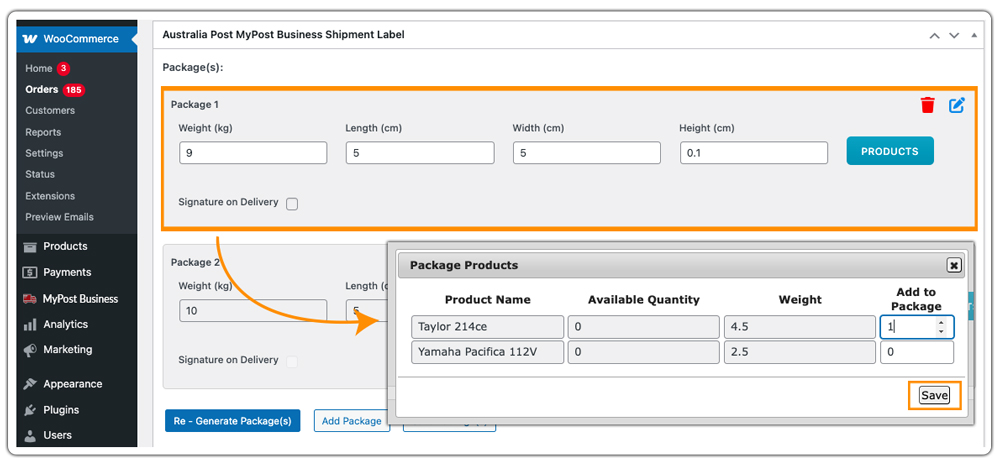This screenshot has width=1000, height=466.
Task: Close the Package Products dialog
Action: 953,265
